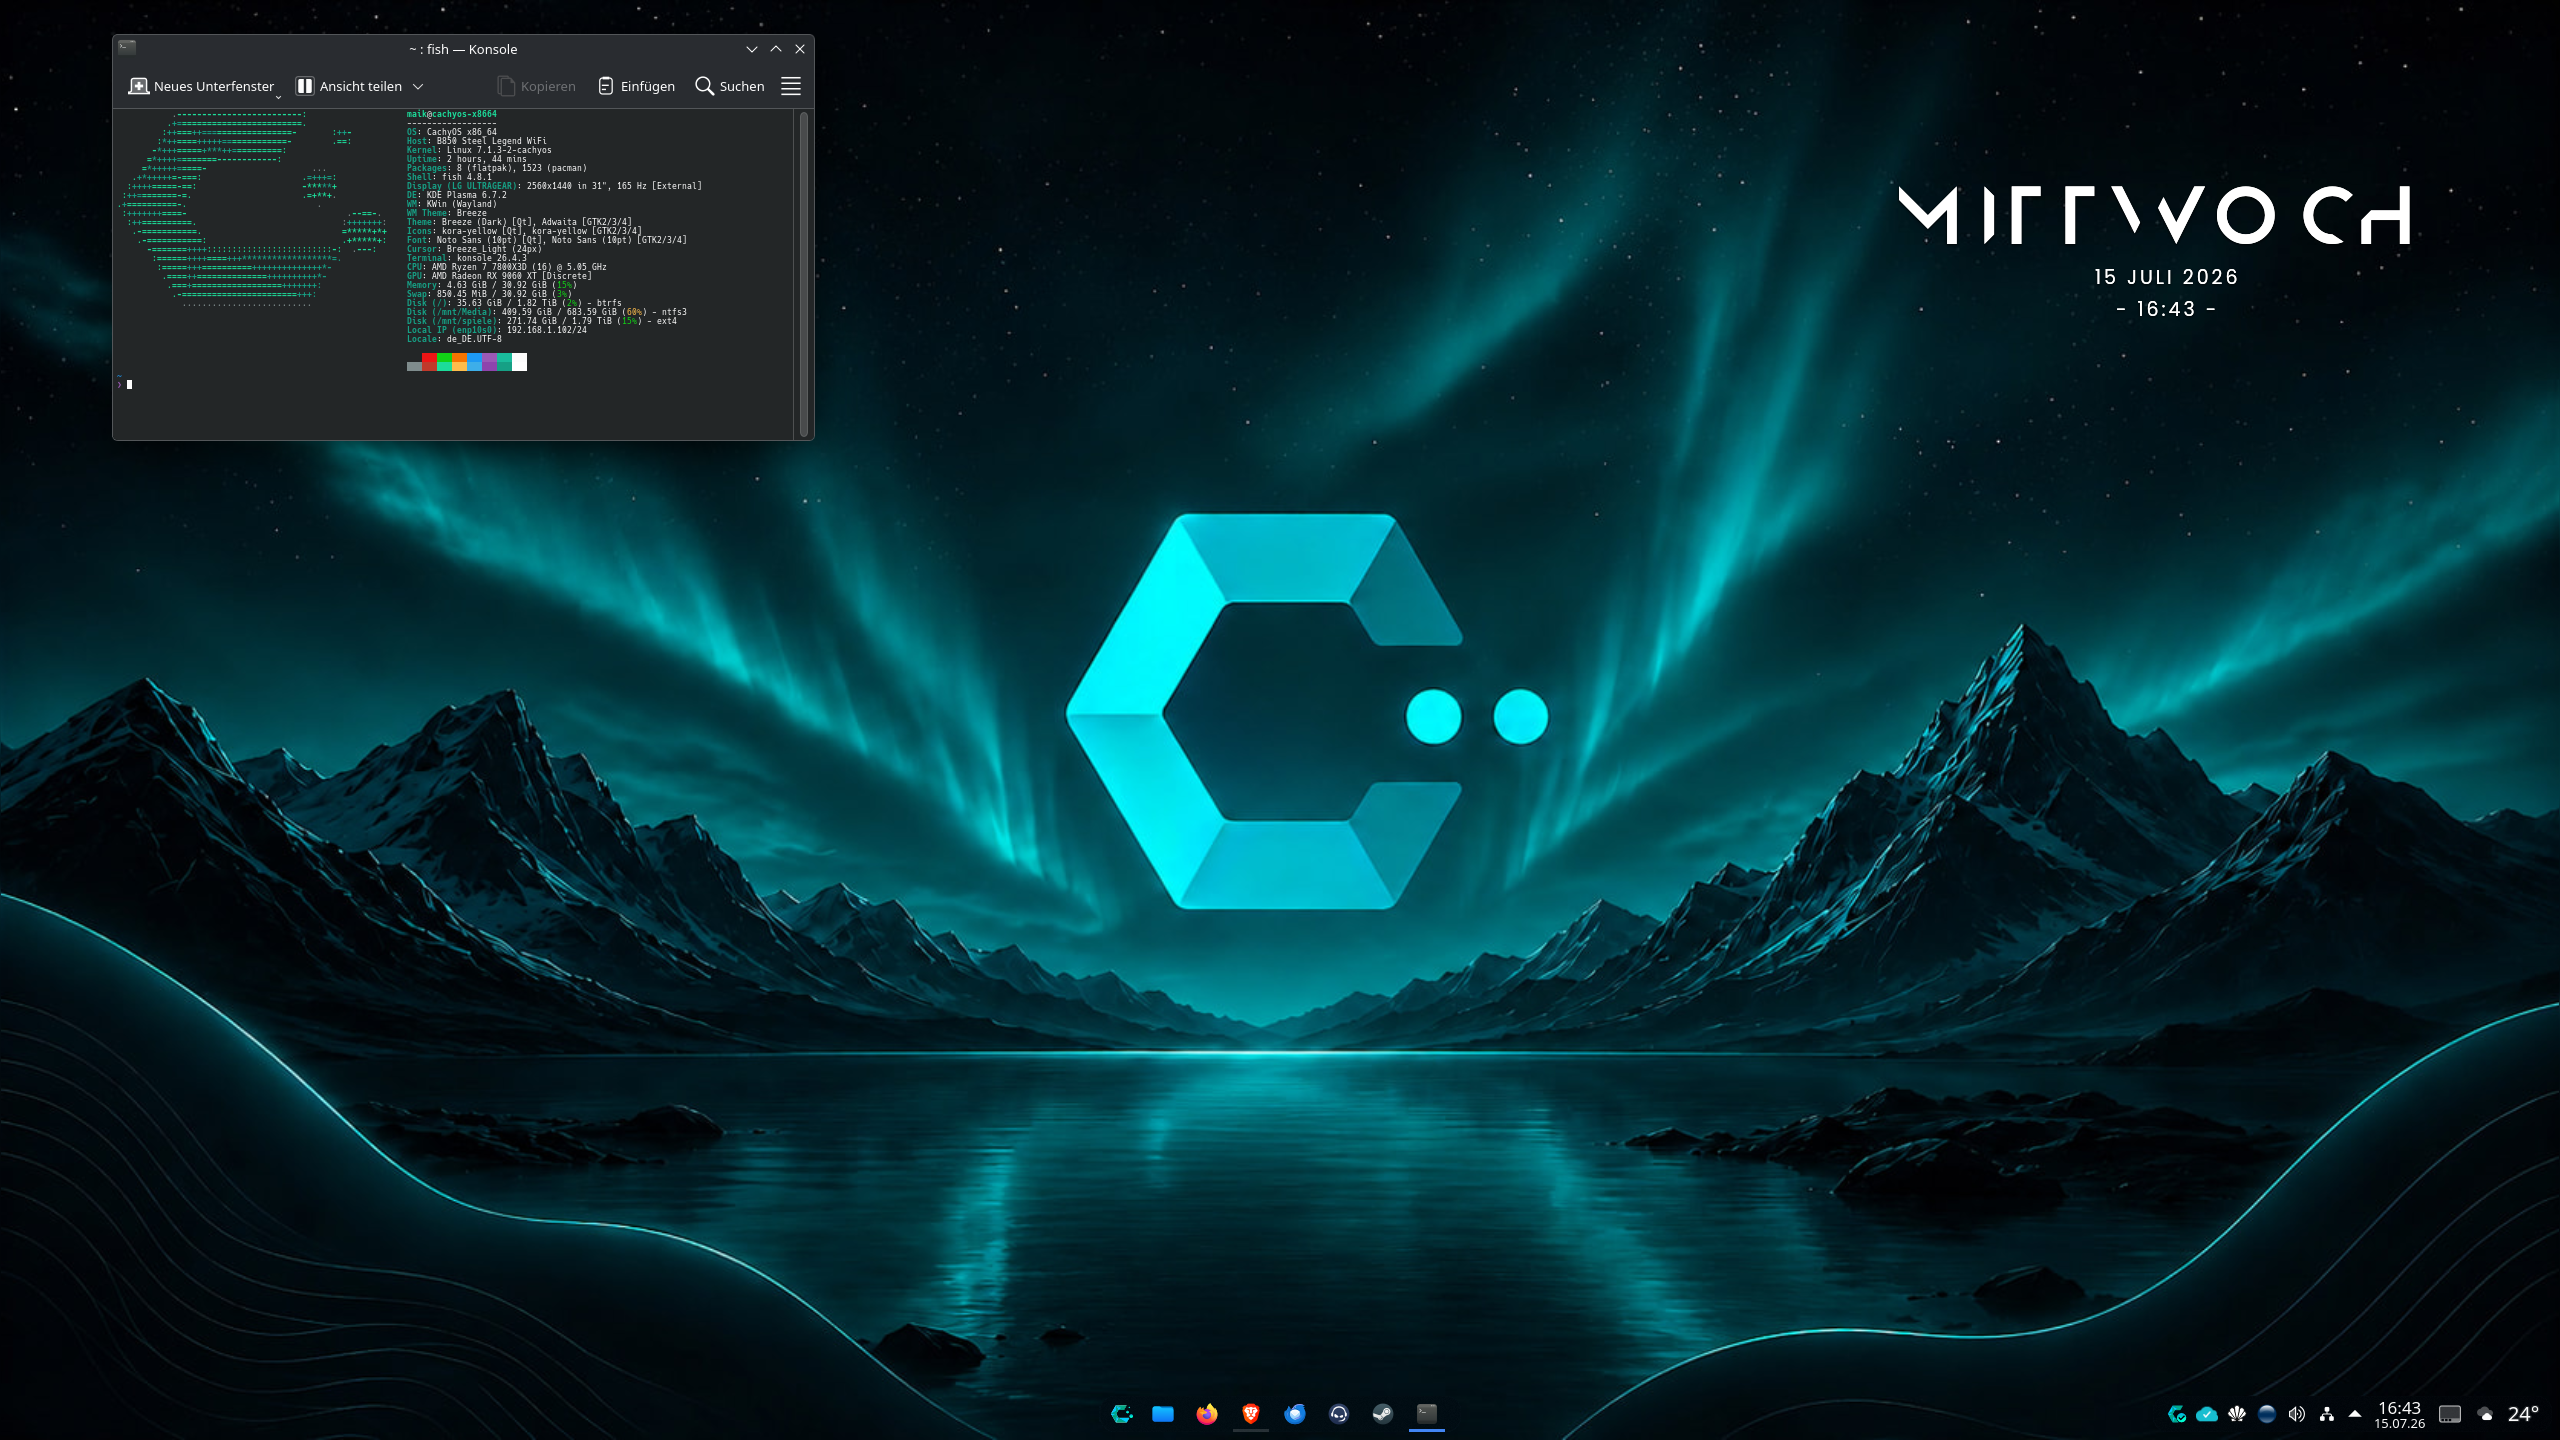Click the Konsole window icon in the title bar
Viewport: 2560px width, 1440px height.
(x=127, y=48)
